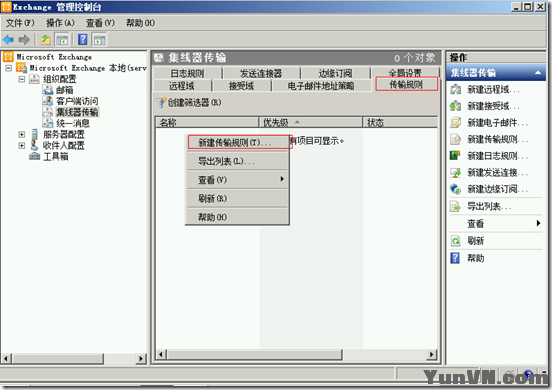Click the 创建筛选器(R) link

194,102
